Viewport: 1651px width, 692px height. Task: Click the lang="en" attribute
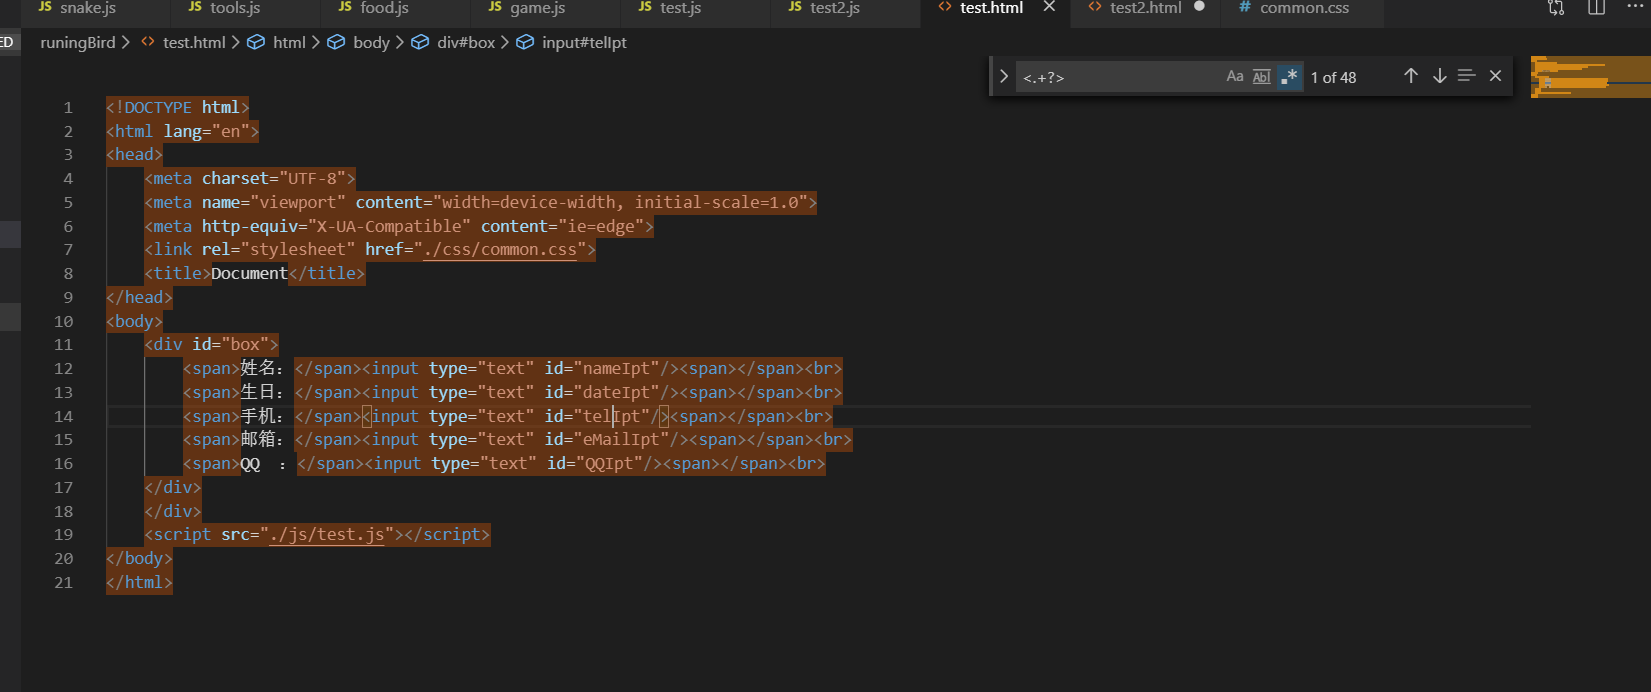coord(207,131)
